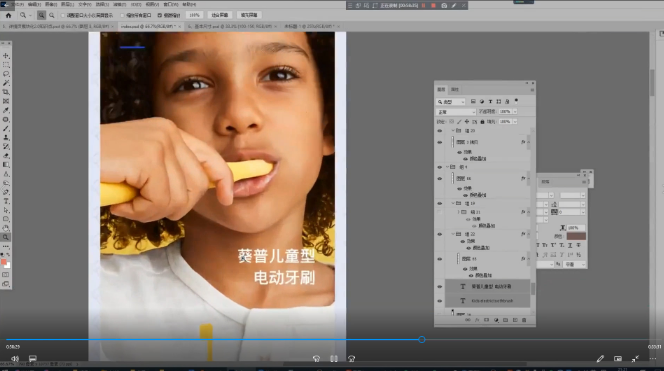Enable the resize windows to fit checkbox
The image size is (664, 371).
tap(63, 15)
